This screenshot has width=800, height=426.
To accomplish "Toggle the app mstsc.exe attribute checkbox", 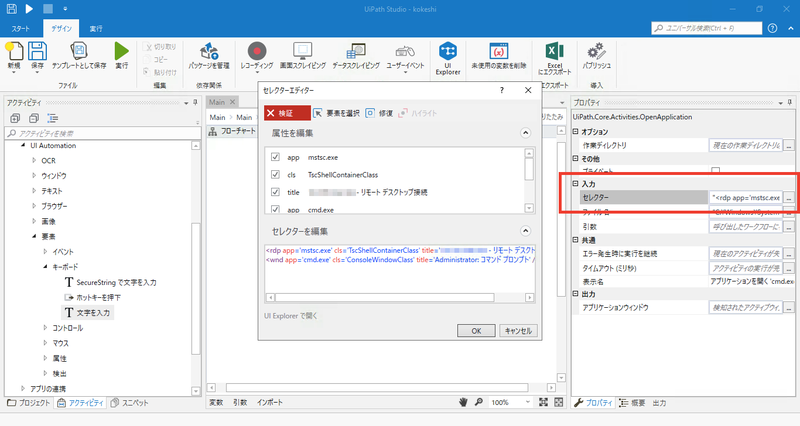I will click(276, 157).
